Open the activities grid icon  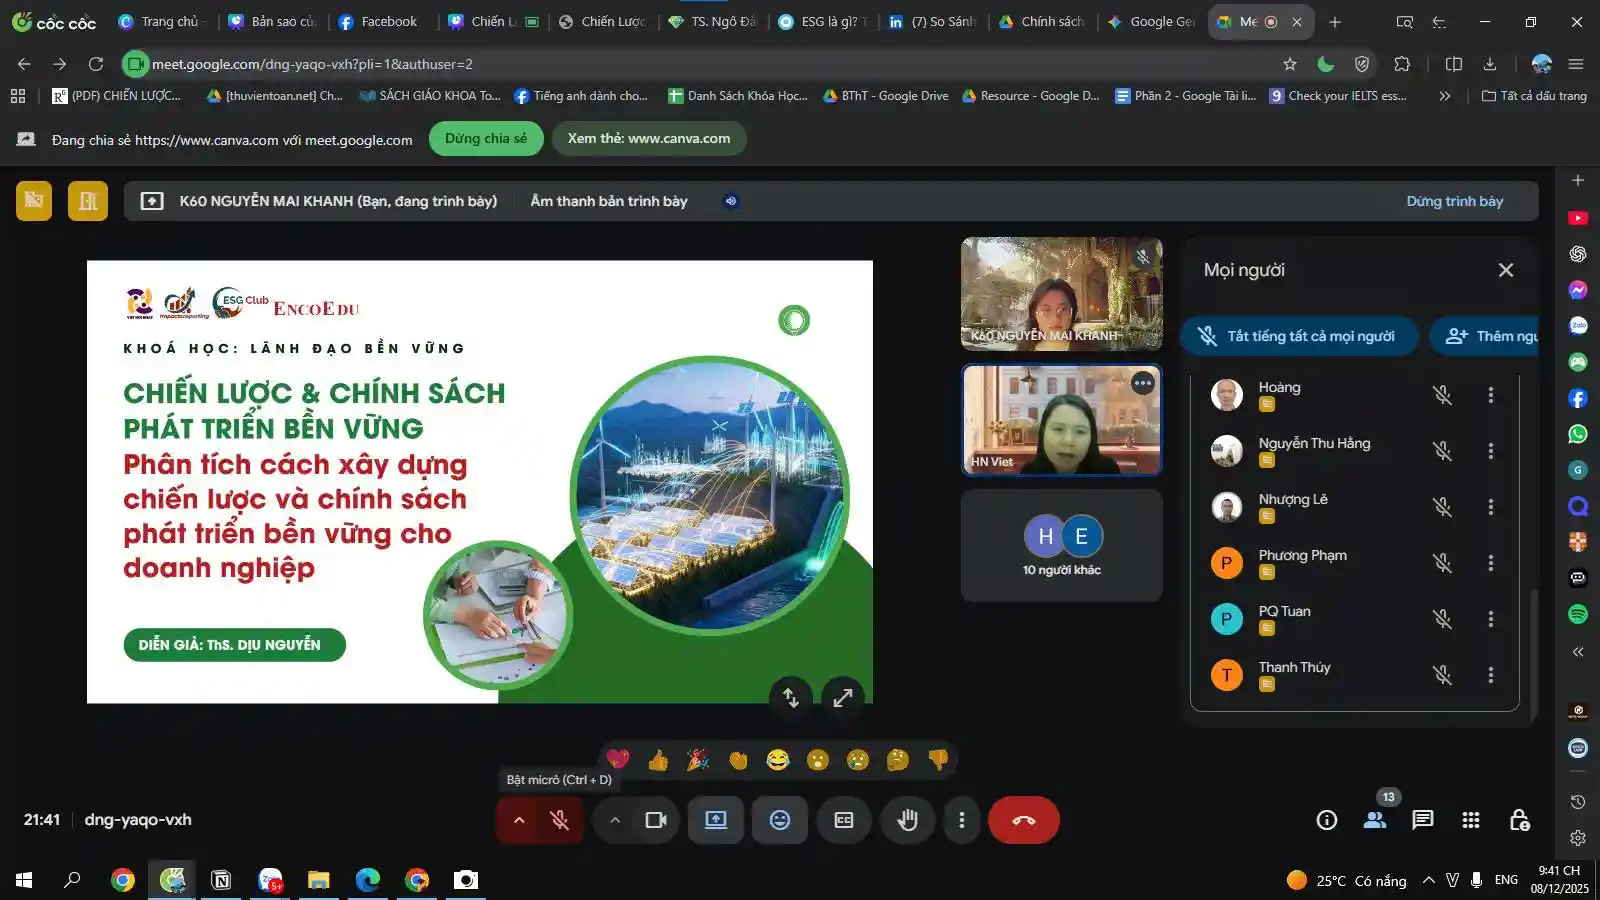(1470, 820)
